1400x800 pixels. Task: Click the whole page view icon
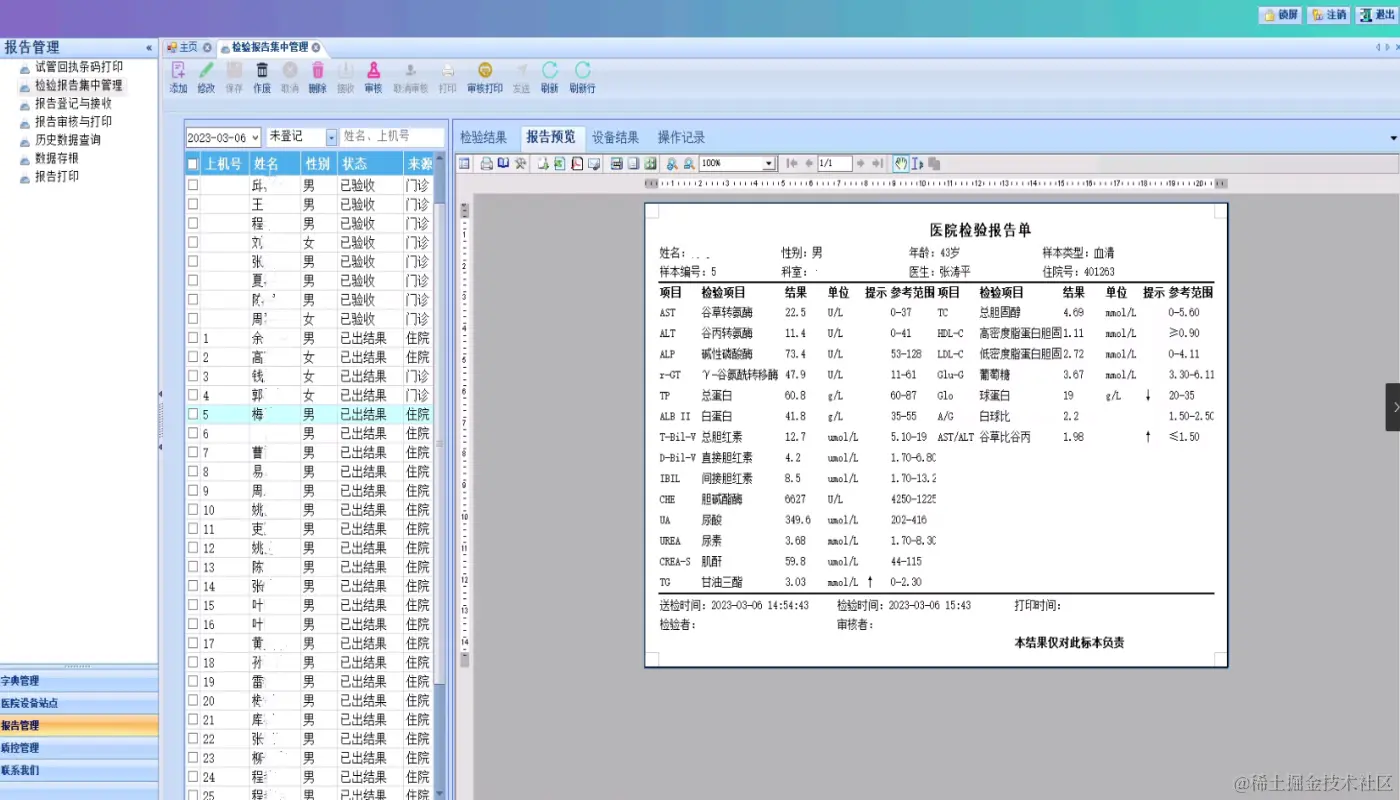pyautogui.click(x=633, y=164)
